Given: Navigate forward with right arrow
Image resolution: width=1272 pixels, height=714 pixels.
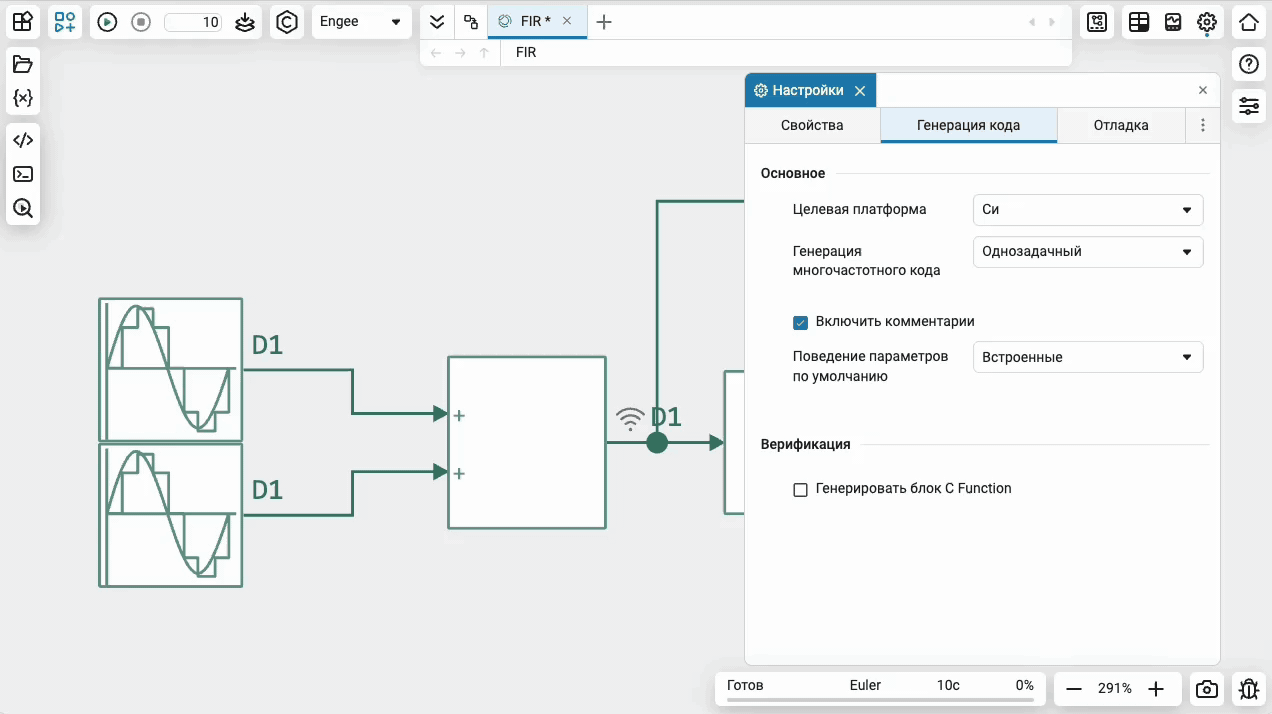Looking at the screenshot, I should click(460, 52).
